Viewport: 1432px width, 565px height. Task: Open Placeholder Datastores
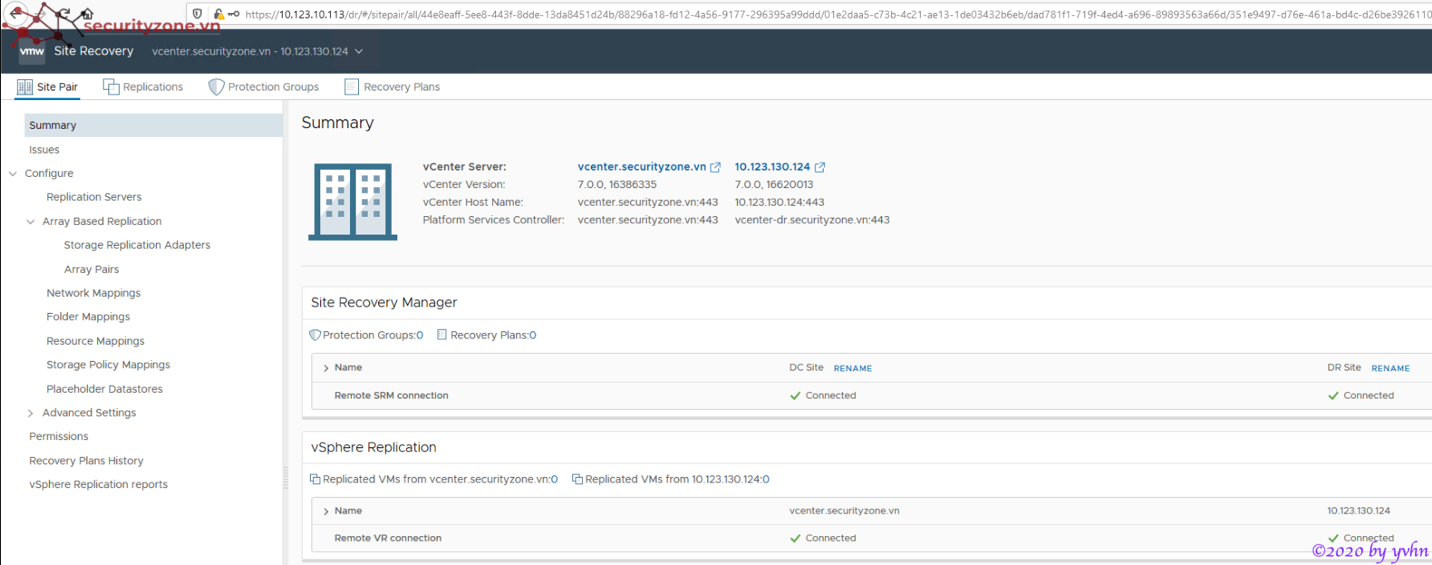pyautogui.click(x=104, y=389)
